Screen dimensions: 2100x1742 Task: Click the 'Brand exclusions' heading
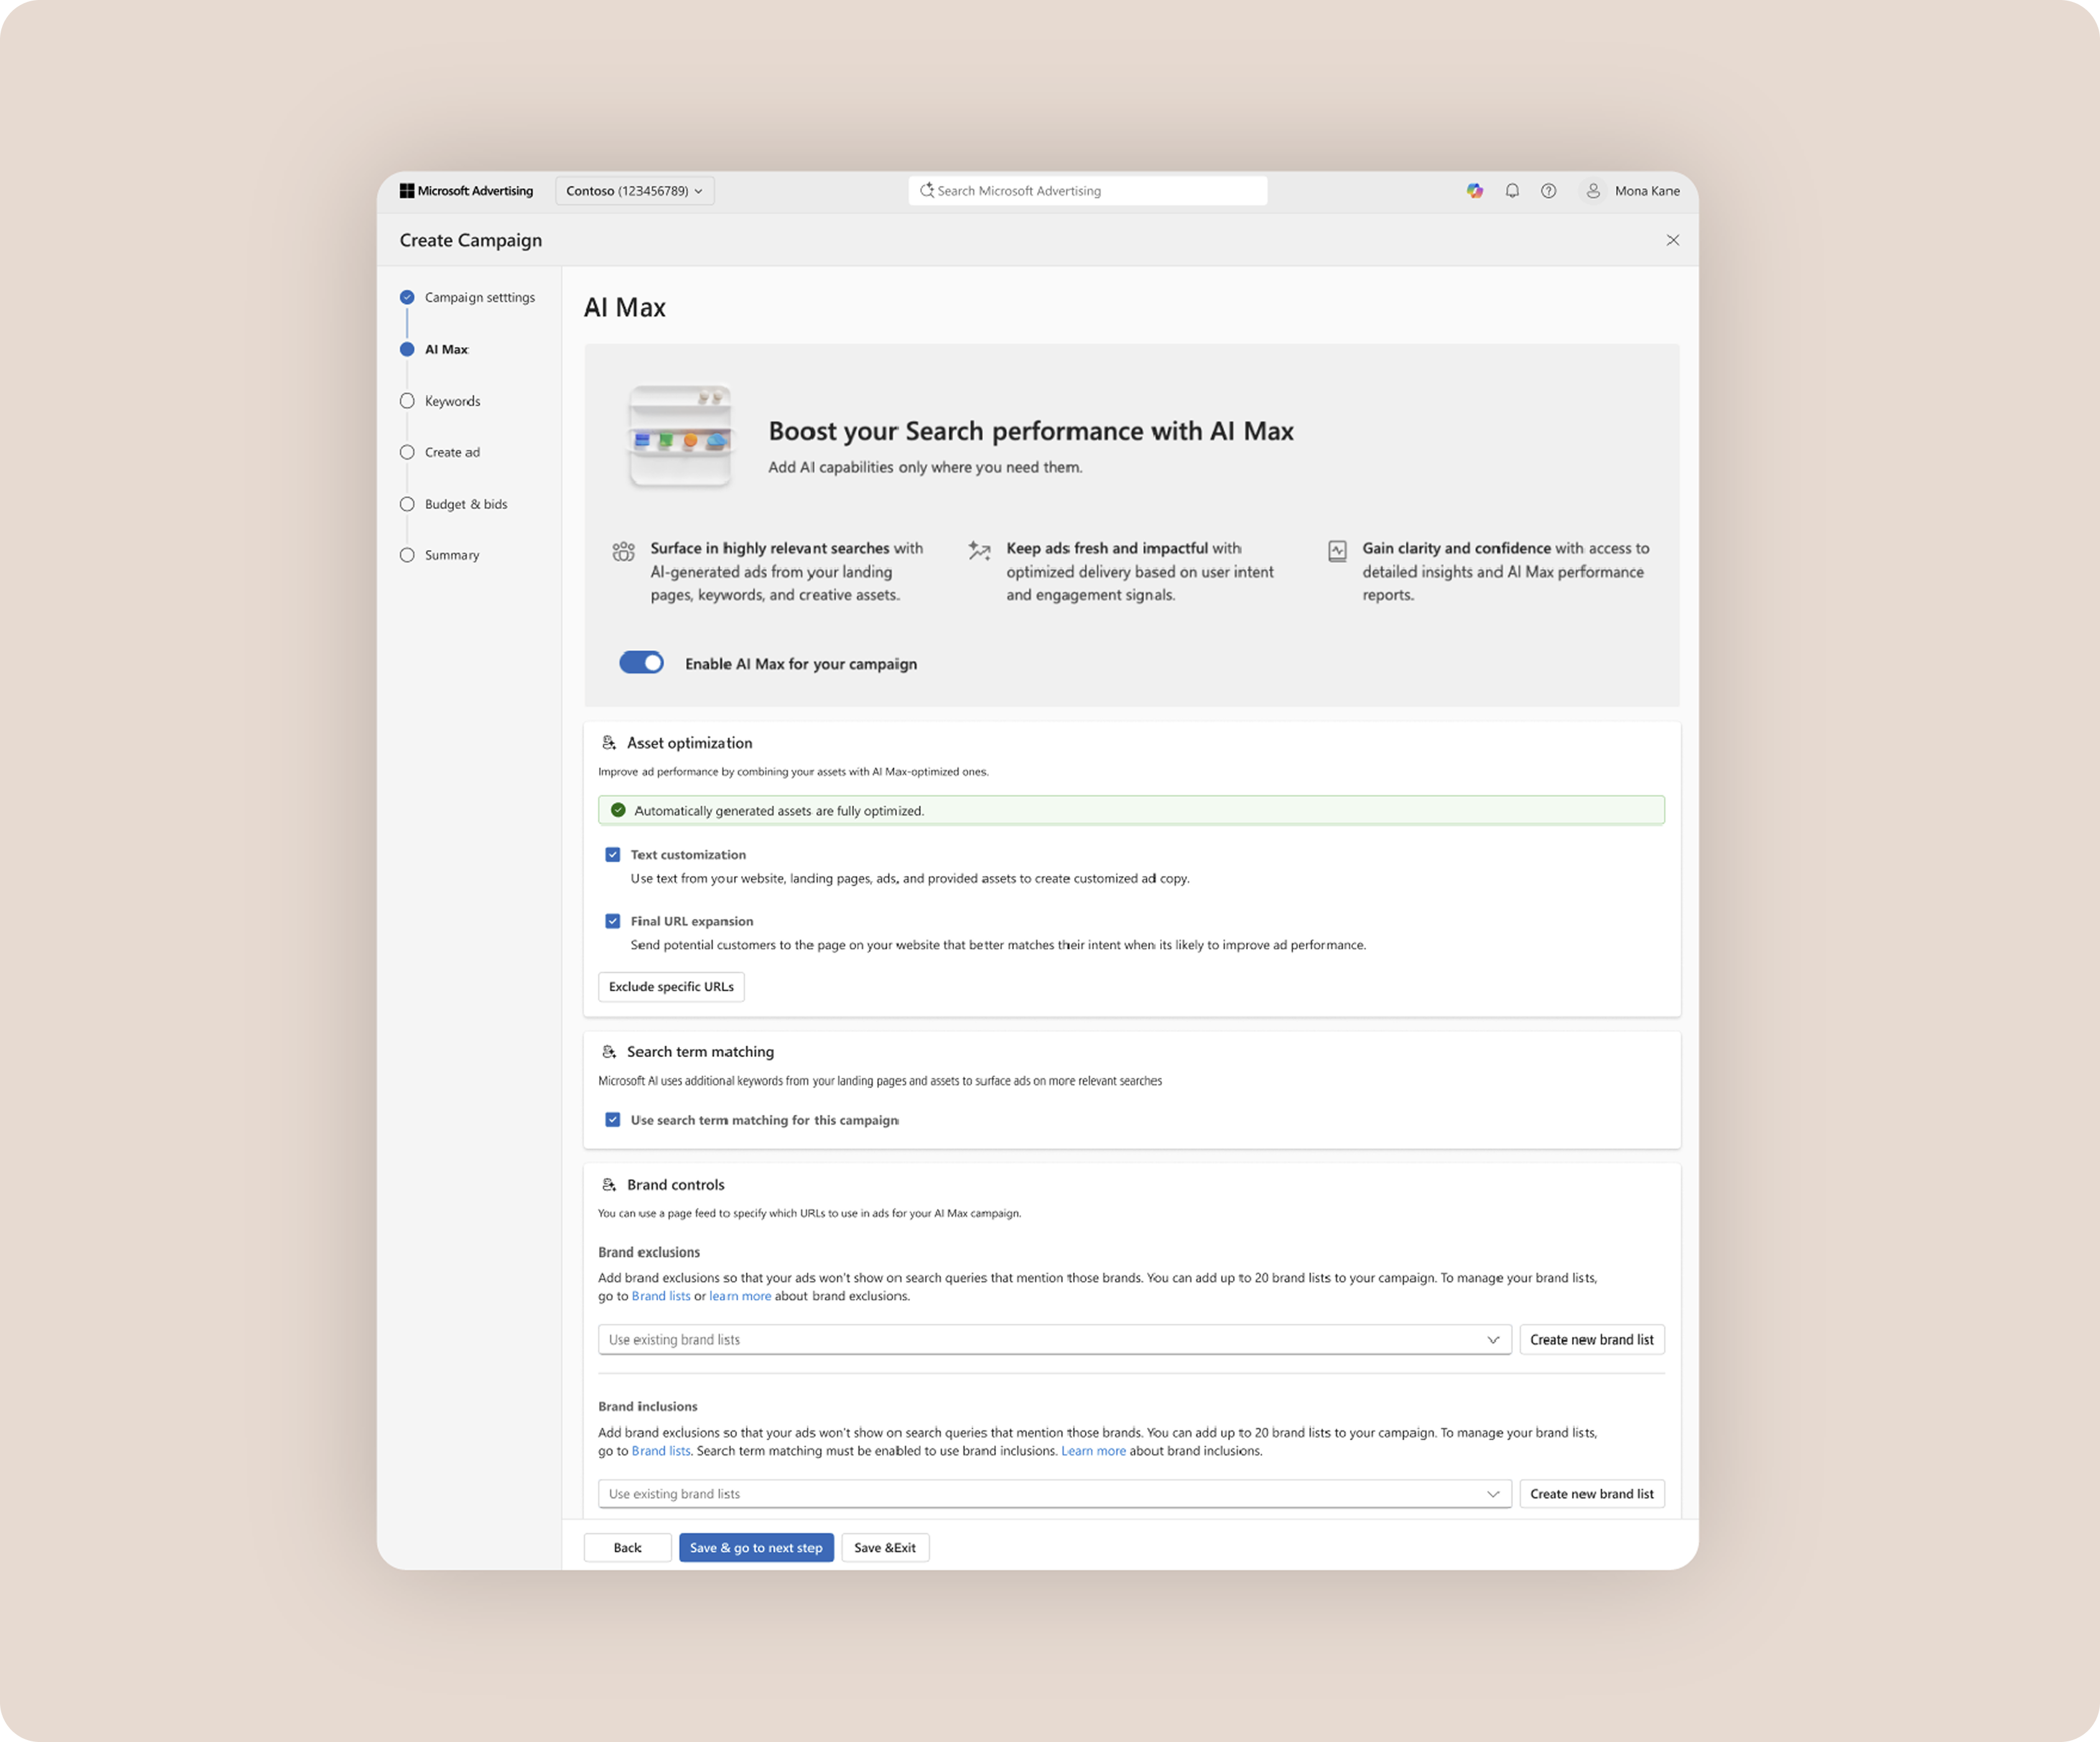coord(649,1252)
